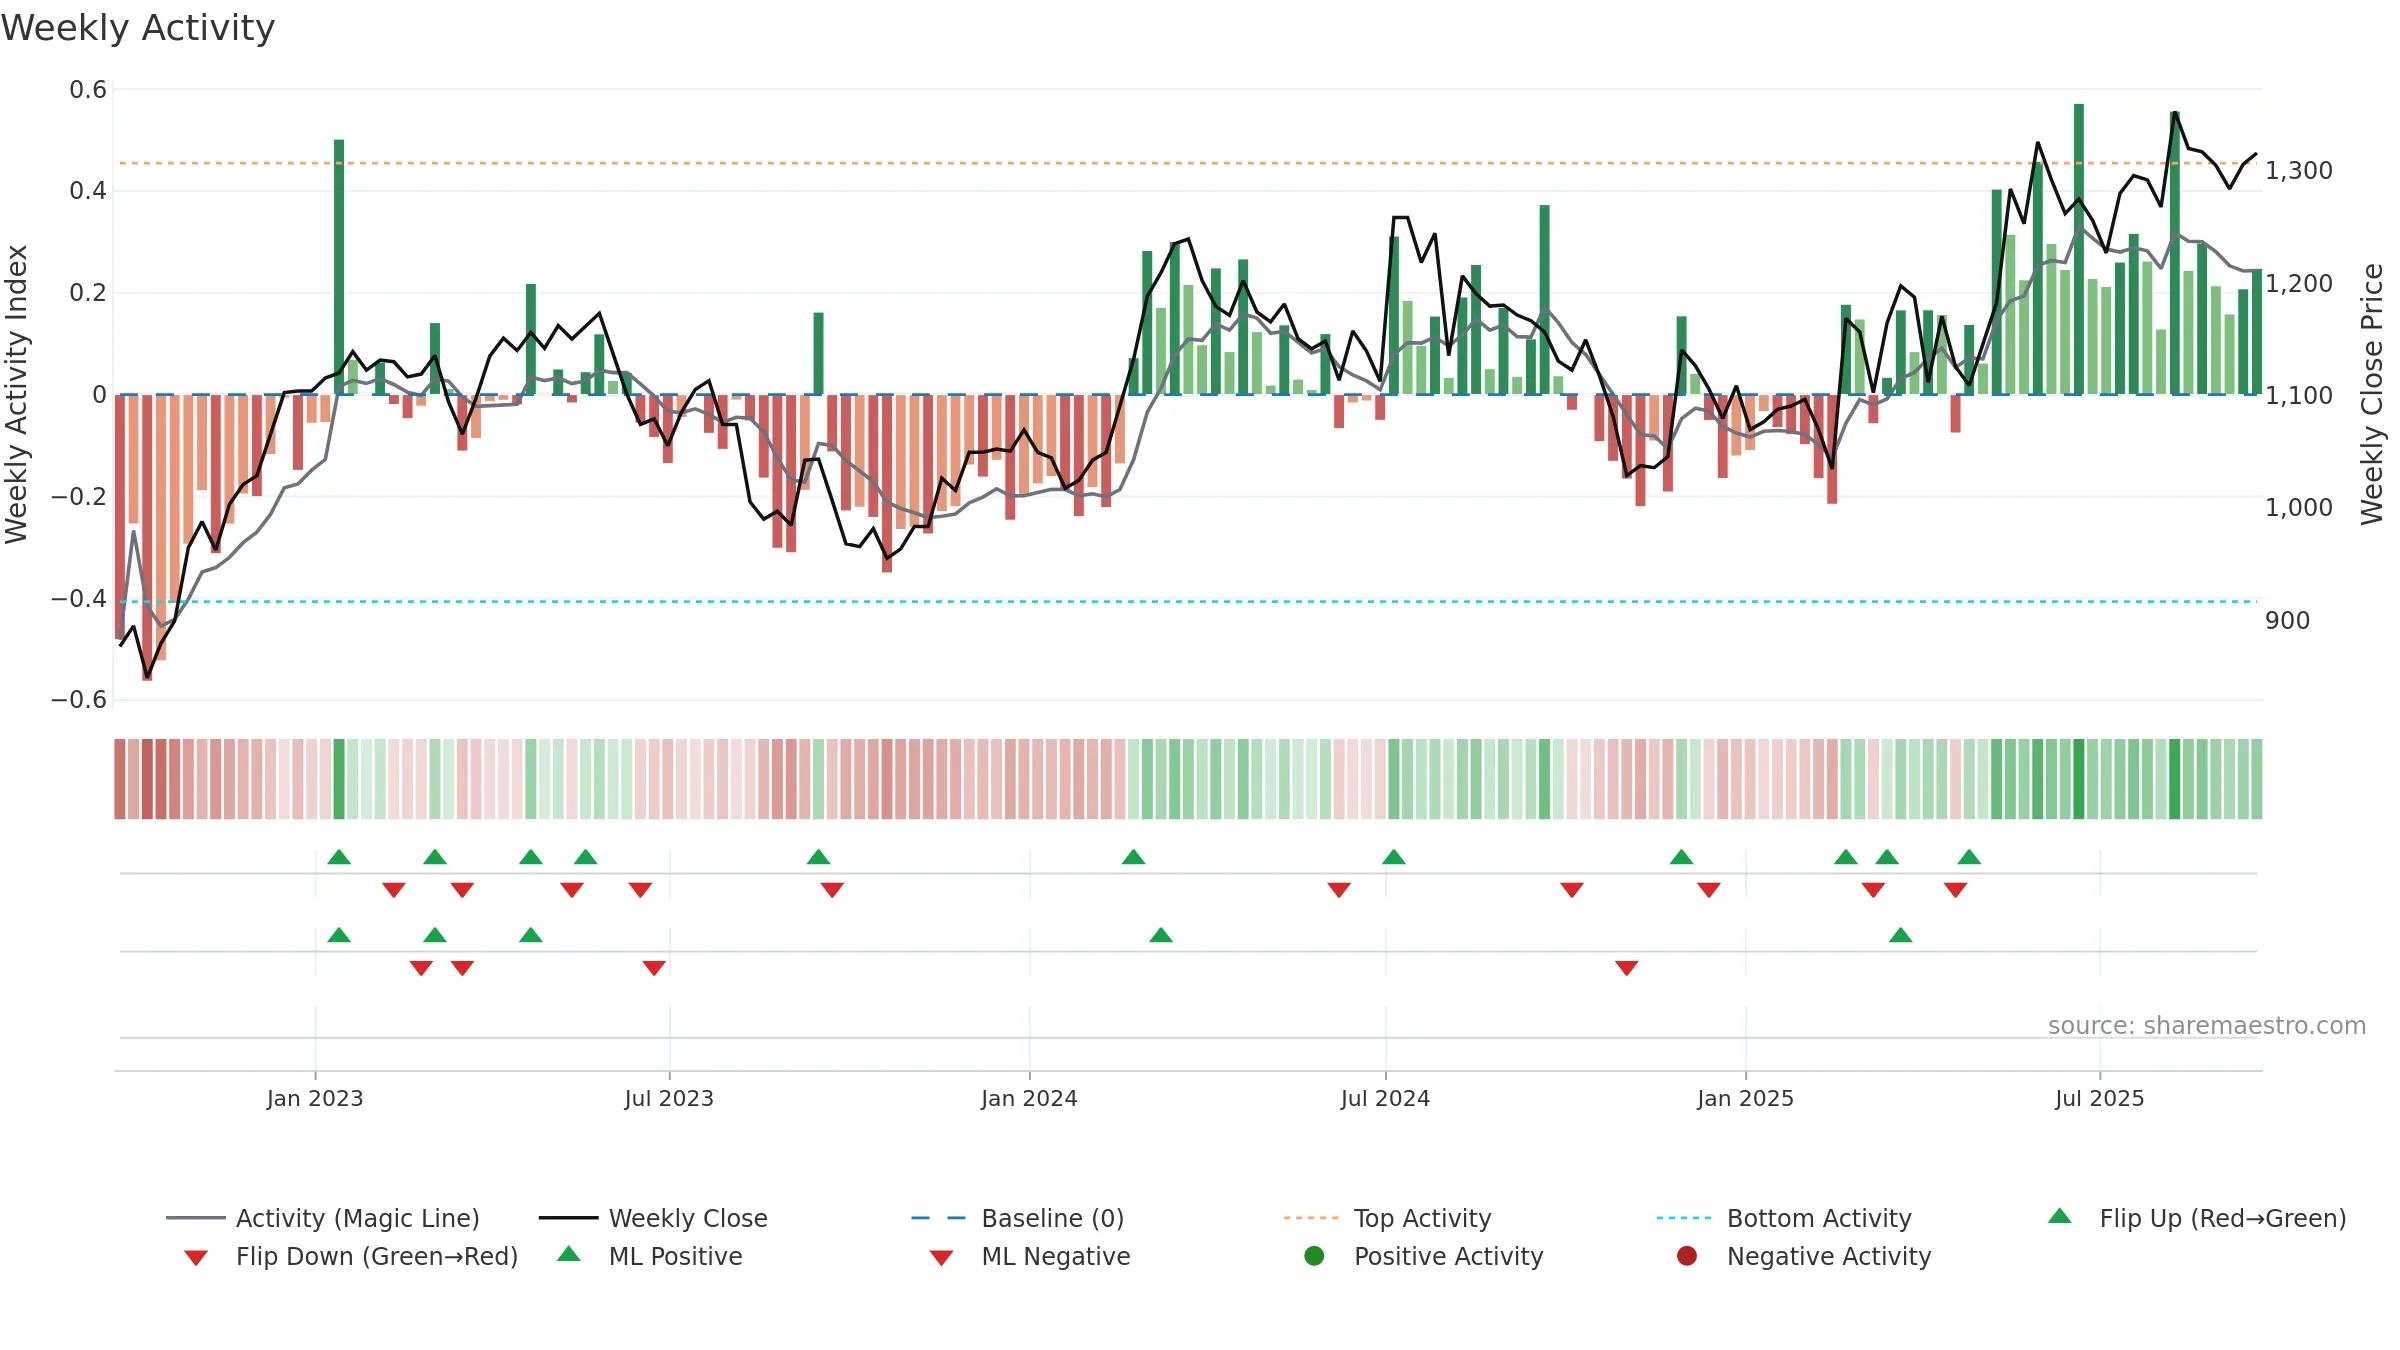Click the Jul 2023 x-axis label
This screenshot has width=2400, height=1350.
pyautogui.click(x=669, y=1098)
